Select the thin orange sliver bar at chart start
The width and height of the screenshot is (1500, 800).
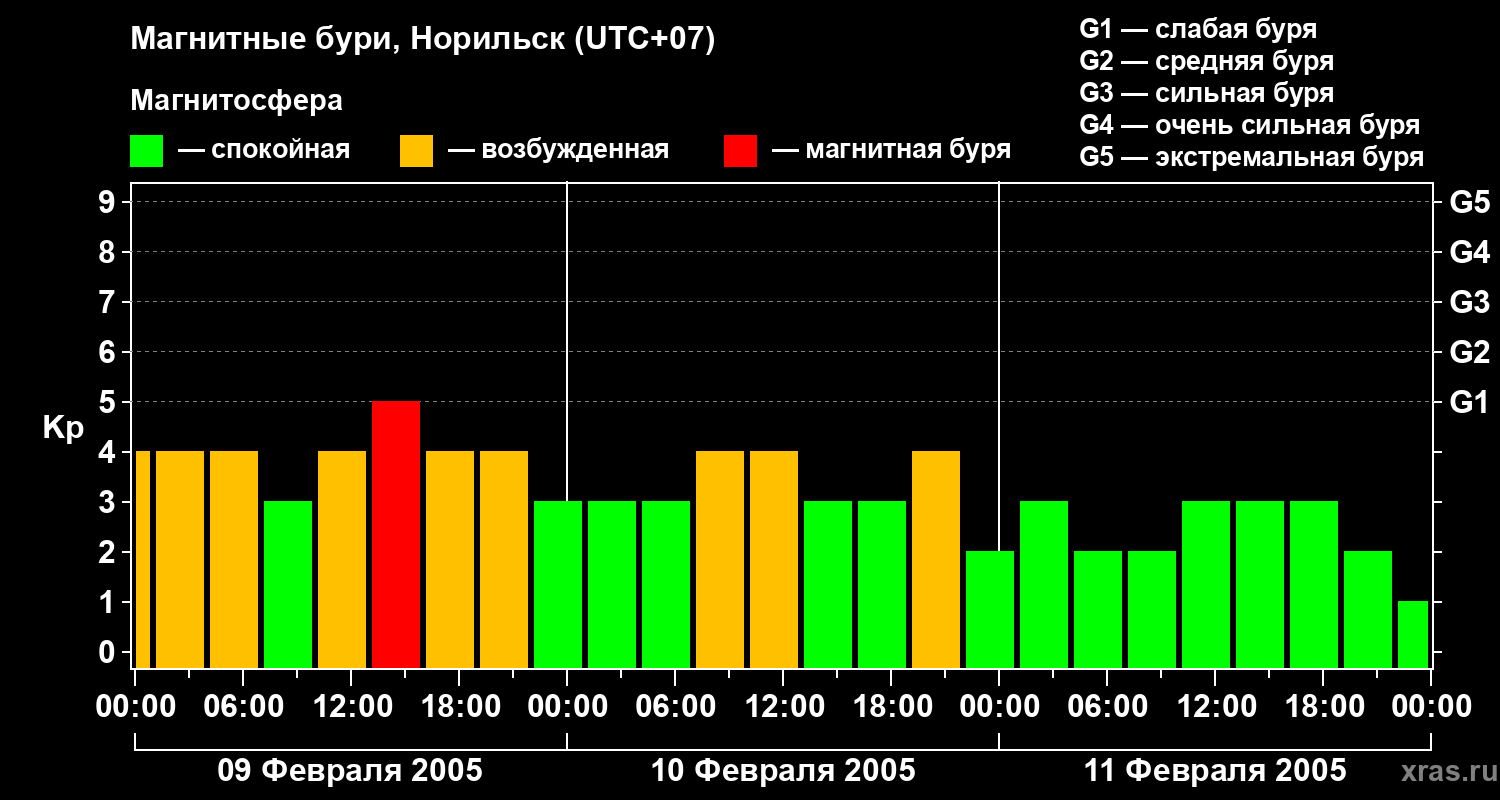(x=142, y=559)
